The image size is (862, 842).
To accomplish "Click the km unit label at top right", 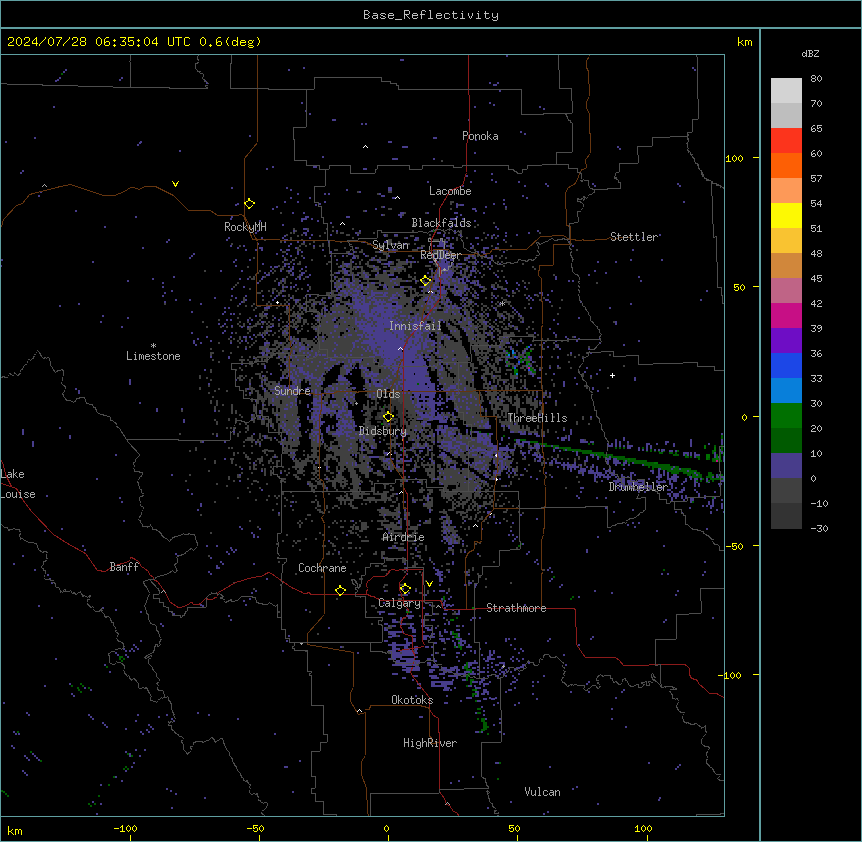I will tap(745, 42).
